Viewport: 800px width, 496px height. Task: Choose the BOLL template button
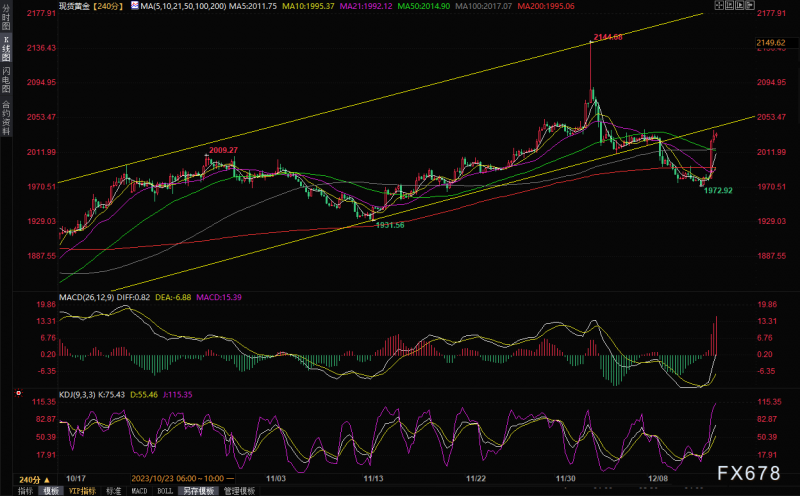pyautogui.click(x=165, y=491)
